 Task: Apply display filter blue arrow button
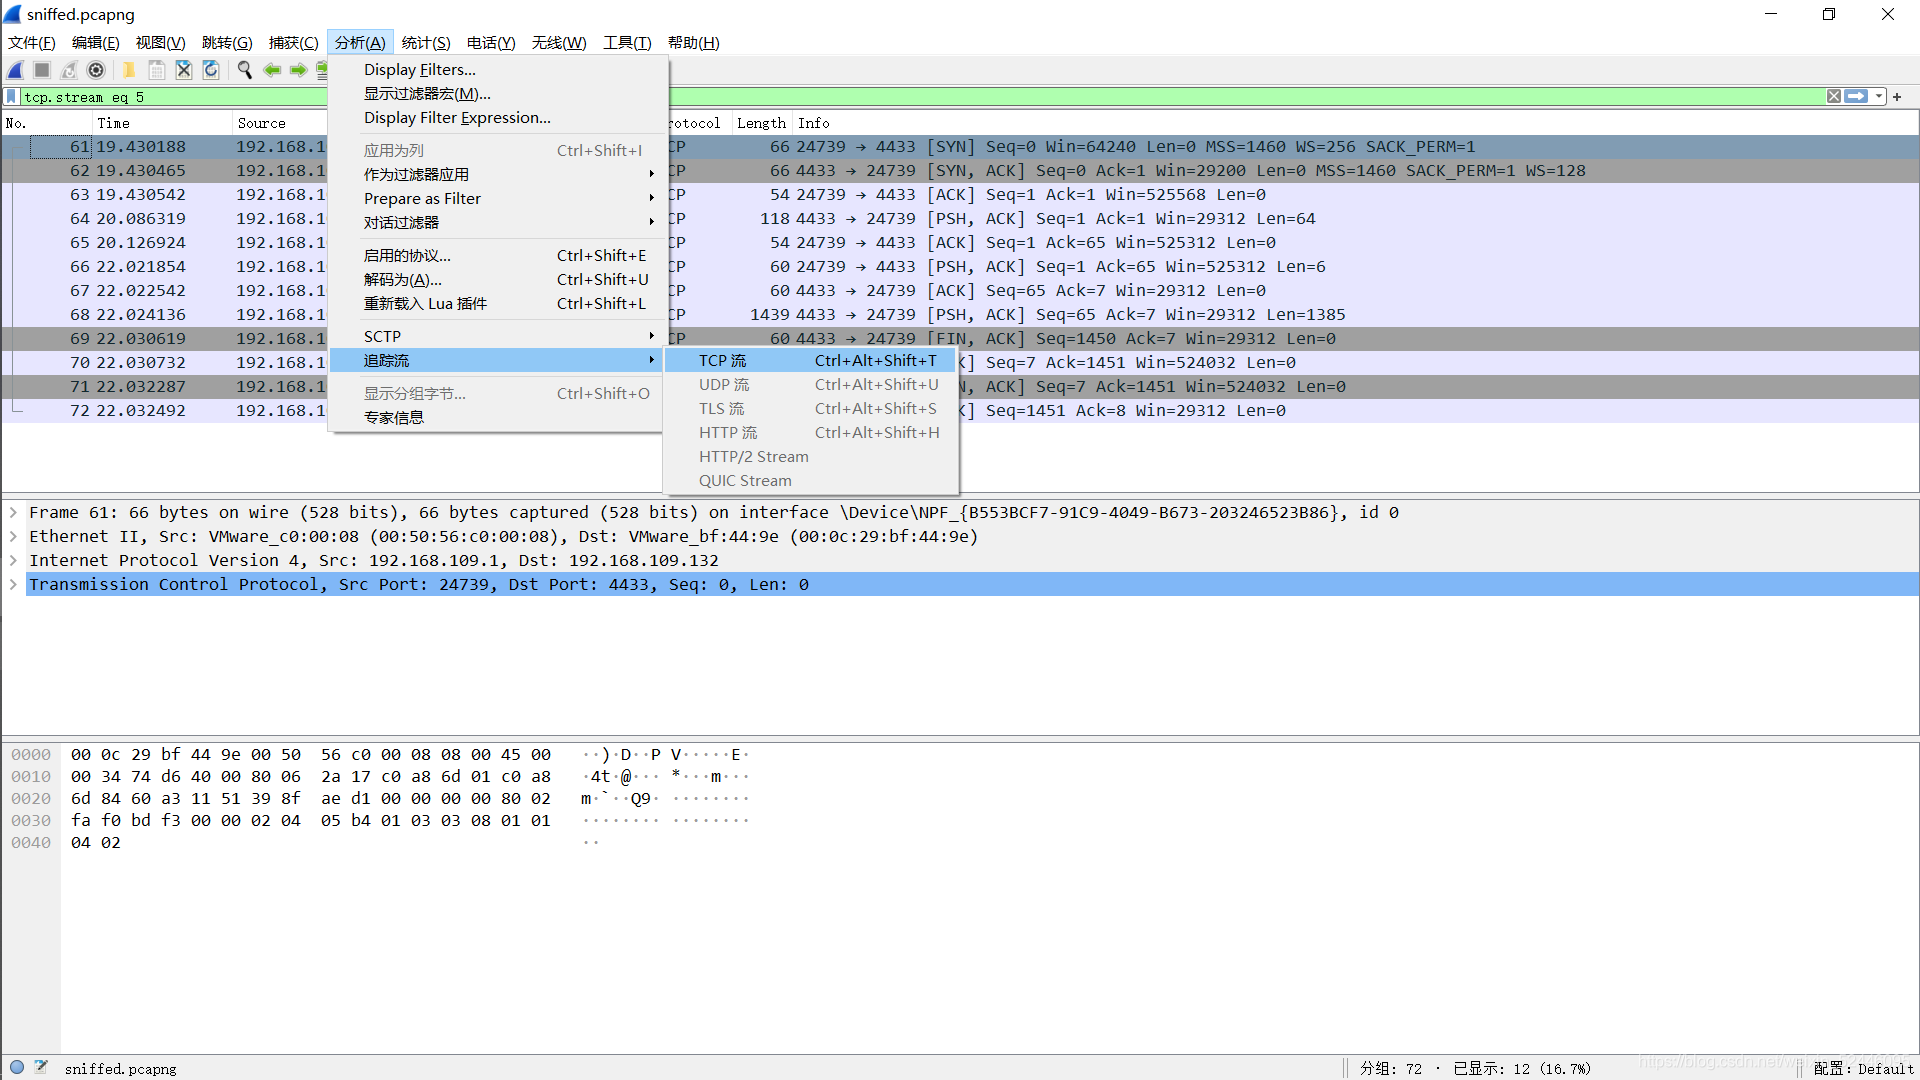pyautogui.click(x=1856, y=97)
